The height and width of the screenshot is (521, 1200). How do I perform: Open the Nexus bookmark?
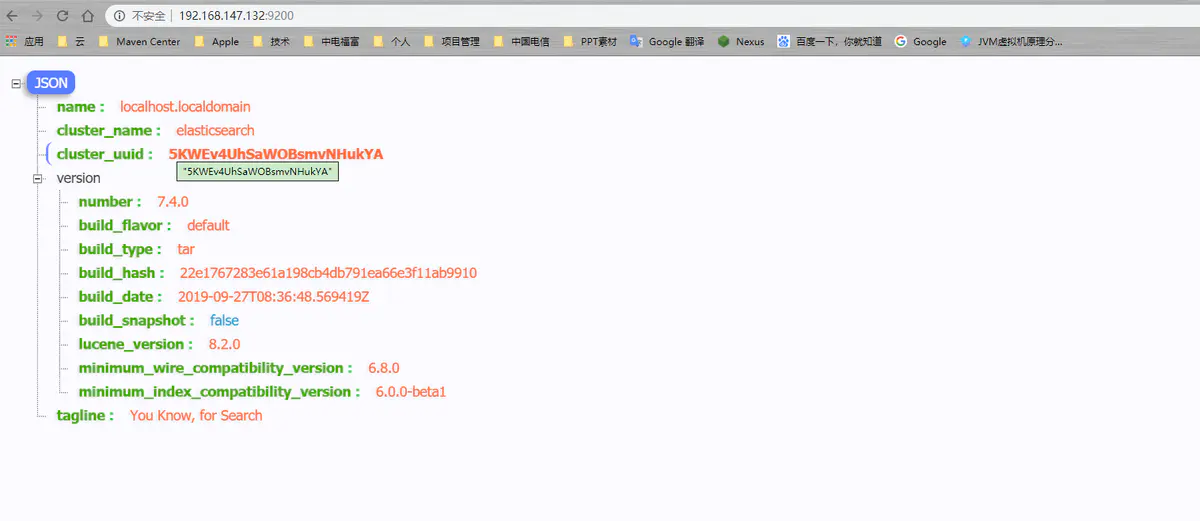tap(740, 41)
